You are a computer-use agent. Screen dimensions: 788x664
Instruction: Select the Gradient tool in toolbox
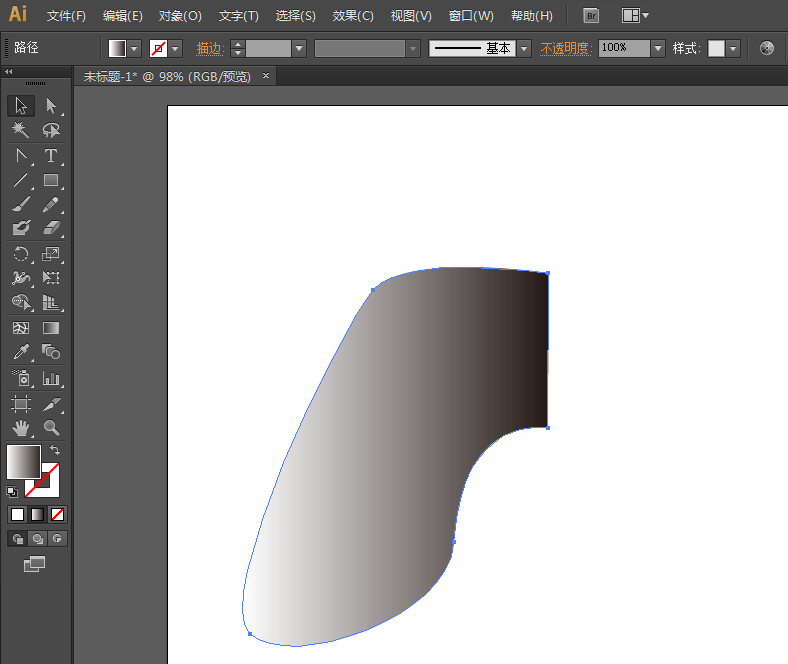51,327
